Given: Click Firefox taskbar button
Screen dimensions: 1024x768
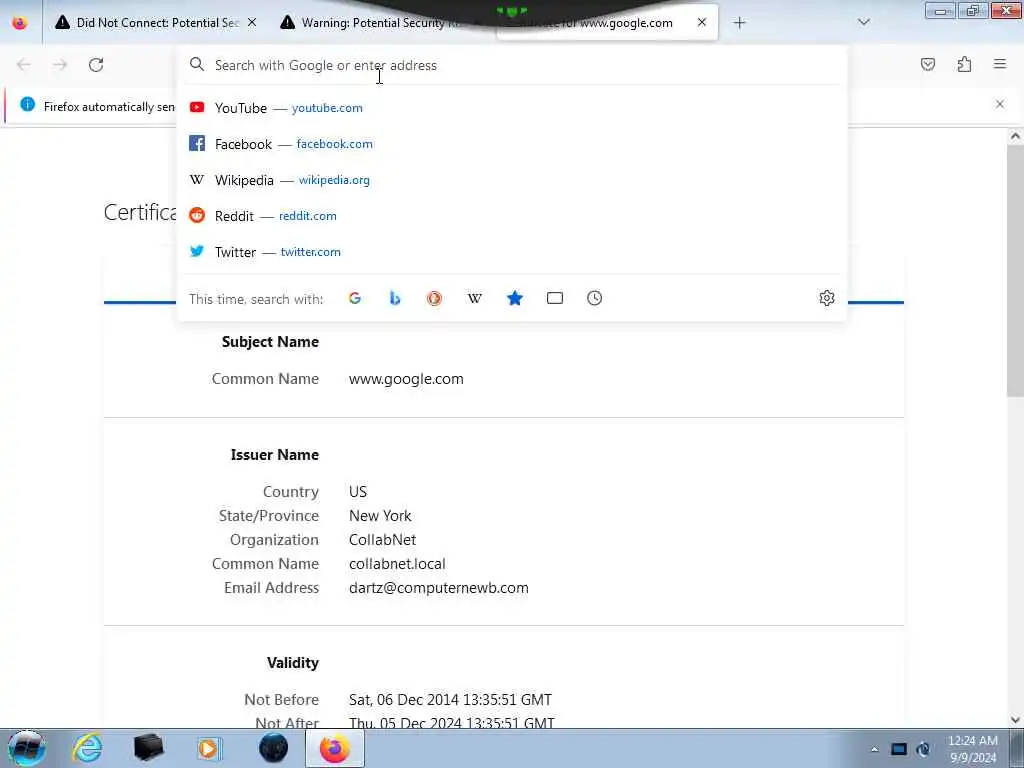Looking at the screenshot, I should click(x=334, y=748).
